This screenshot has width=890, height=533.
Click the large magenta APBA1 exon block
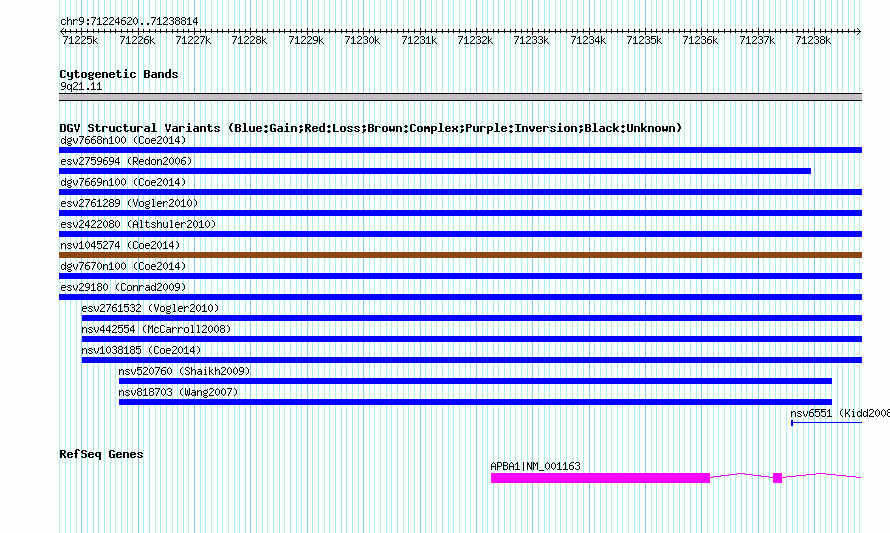601,478
